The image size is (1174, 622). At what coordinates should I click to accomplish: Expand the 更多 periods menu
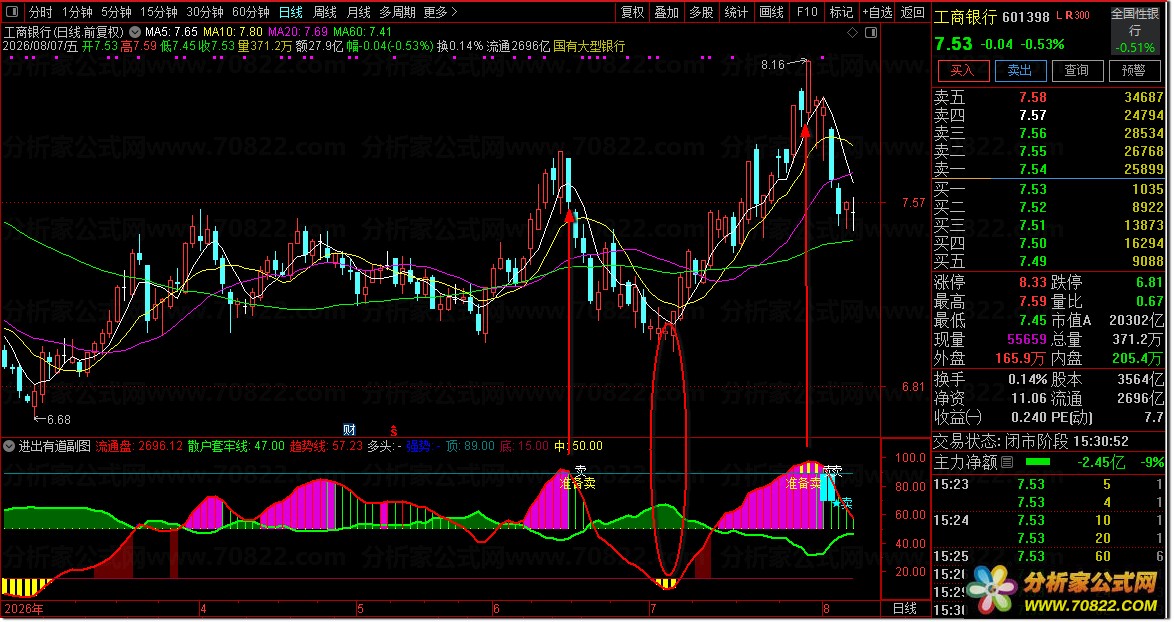click(x=440, y=12)
